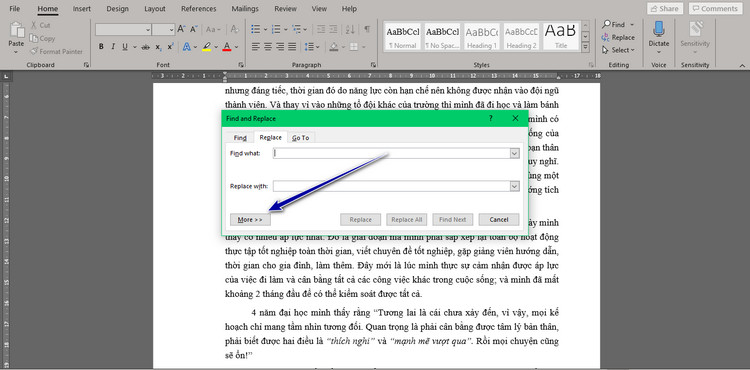Toggle strikethrough formatting

pyautogui.click(x=146, y=47)
